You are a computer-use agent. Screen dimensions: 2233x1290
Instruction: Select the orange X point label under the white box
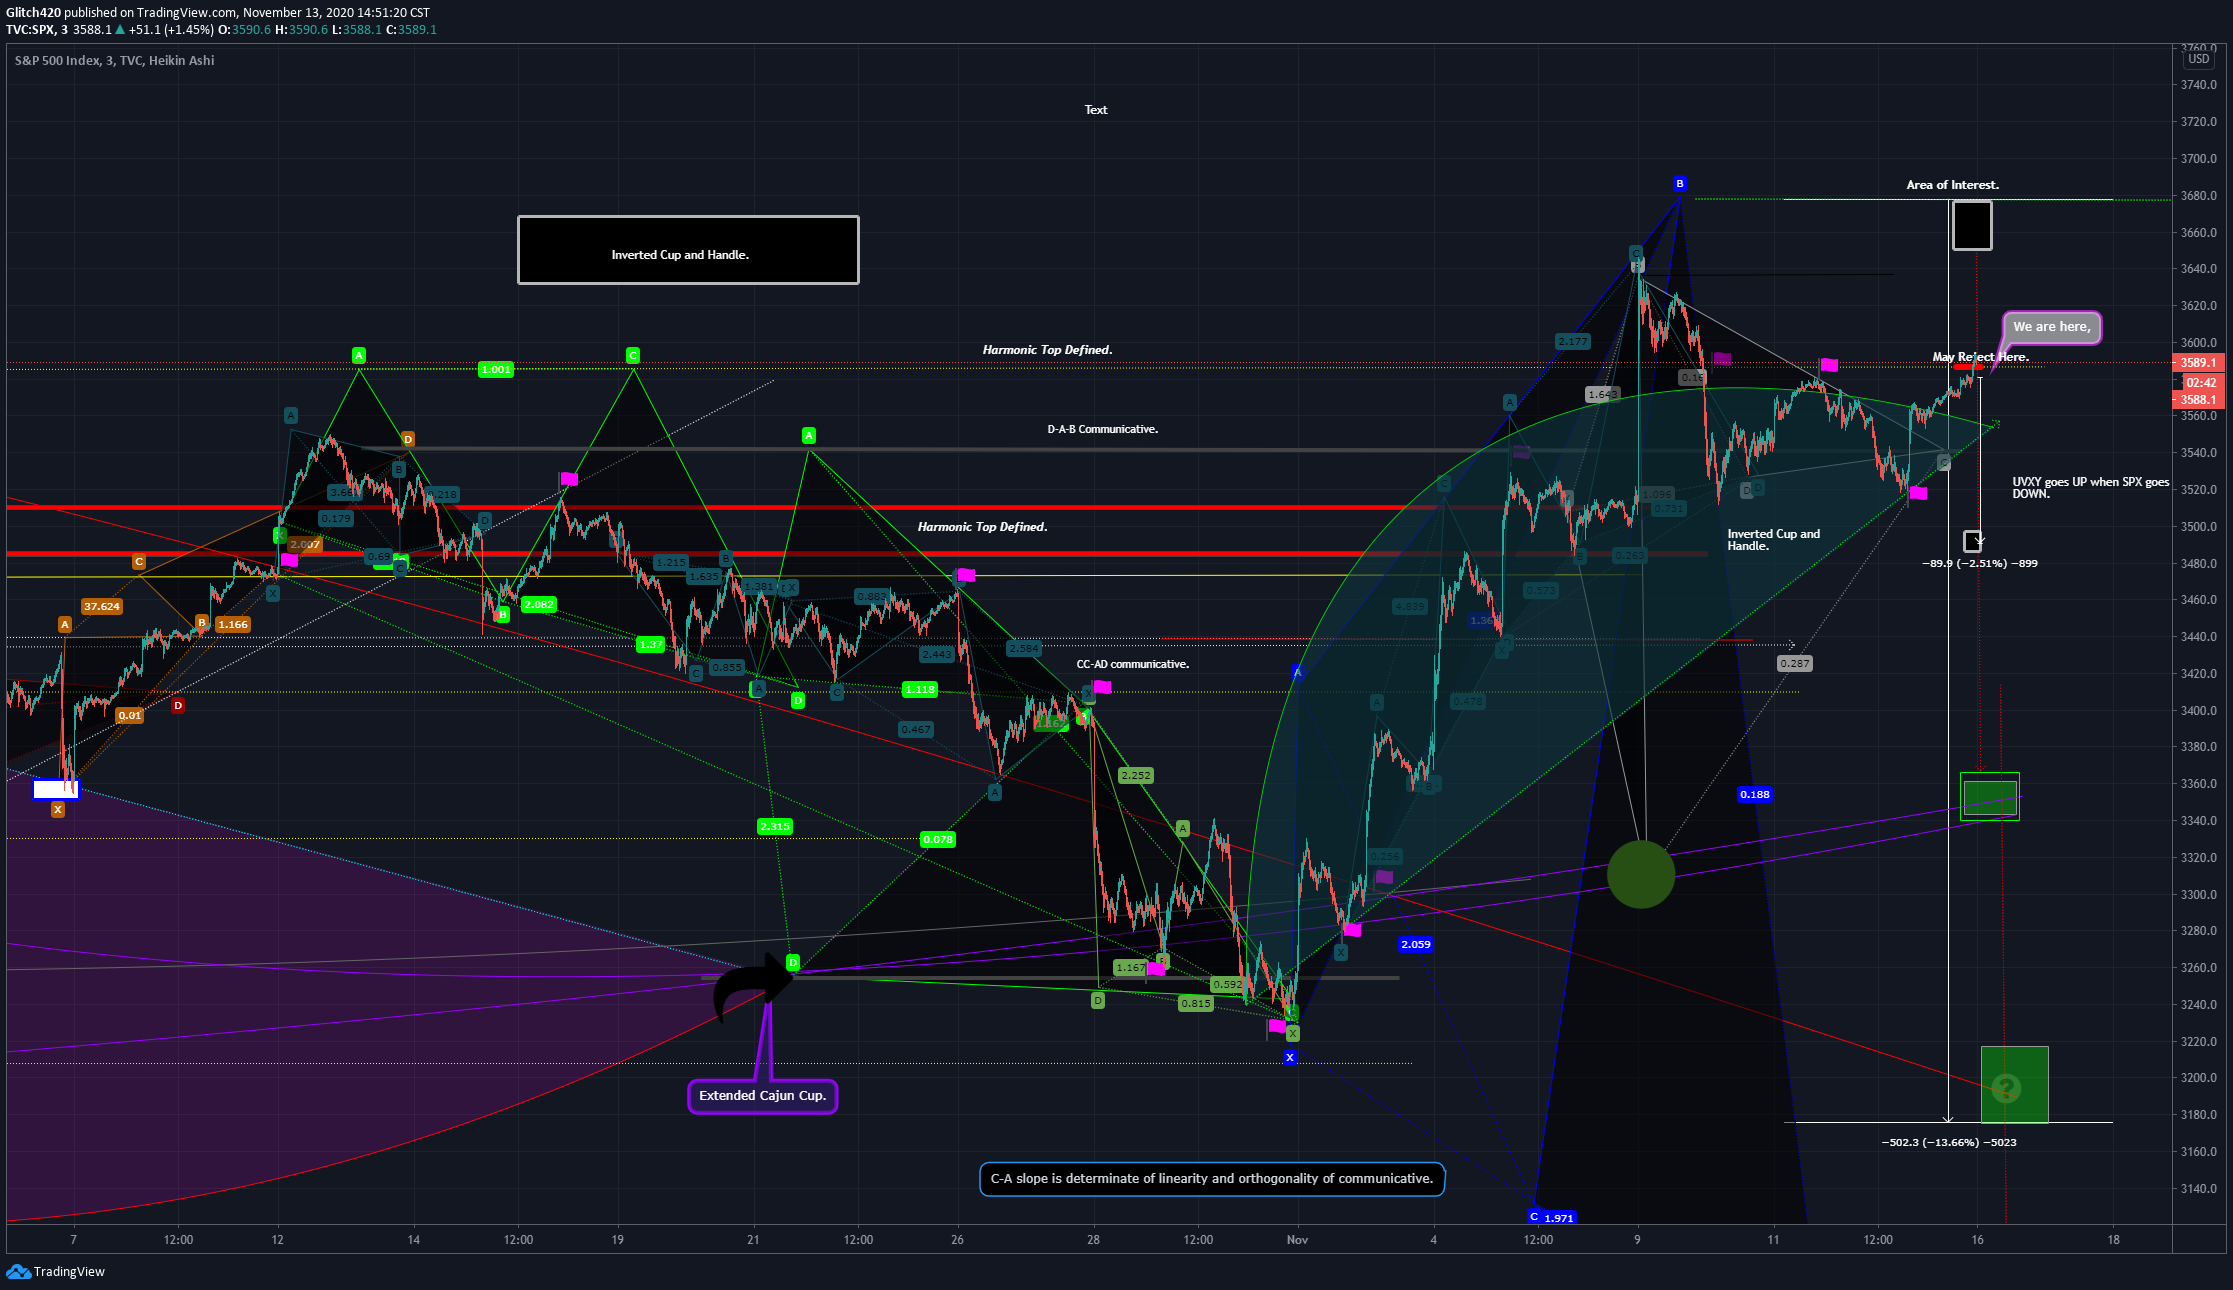point(58,809)
